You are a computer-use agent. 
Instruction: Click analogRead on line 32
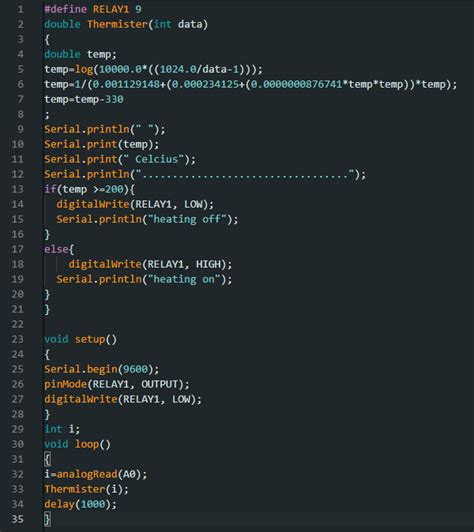click(x=87, y=474)
